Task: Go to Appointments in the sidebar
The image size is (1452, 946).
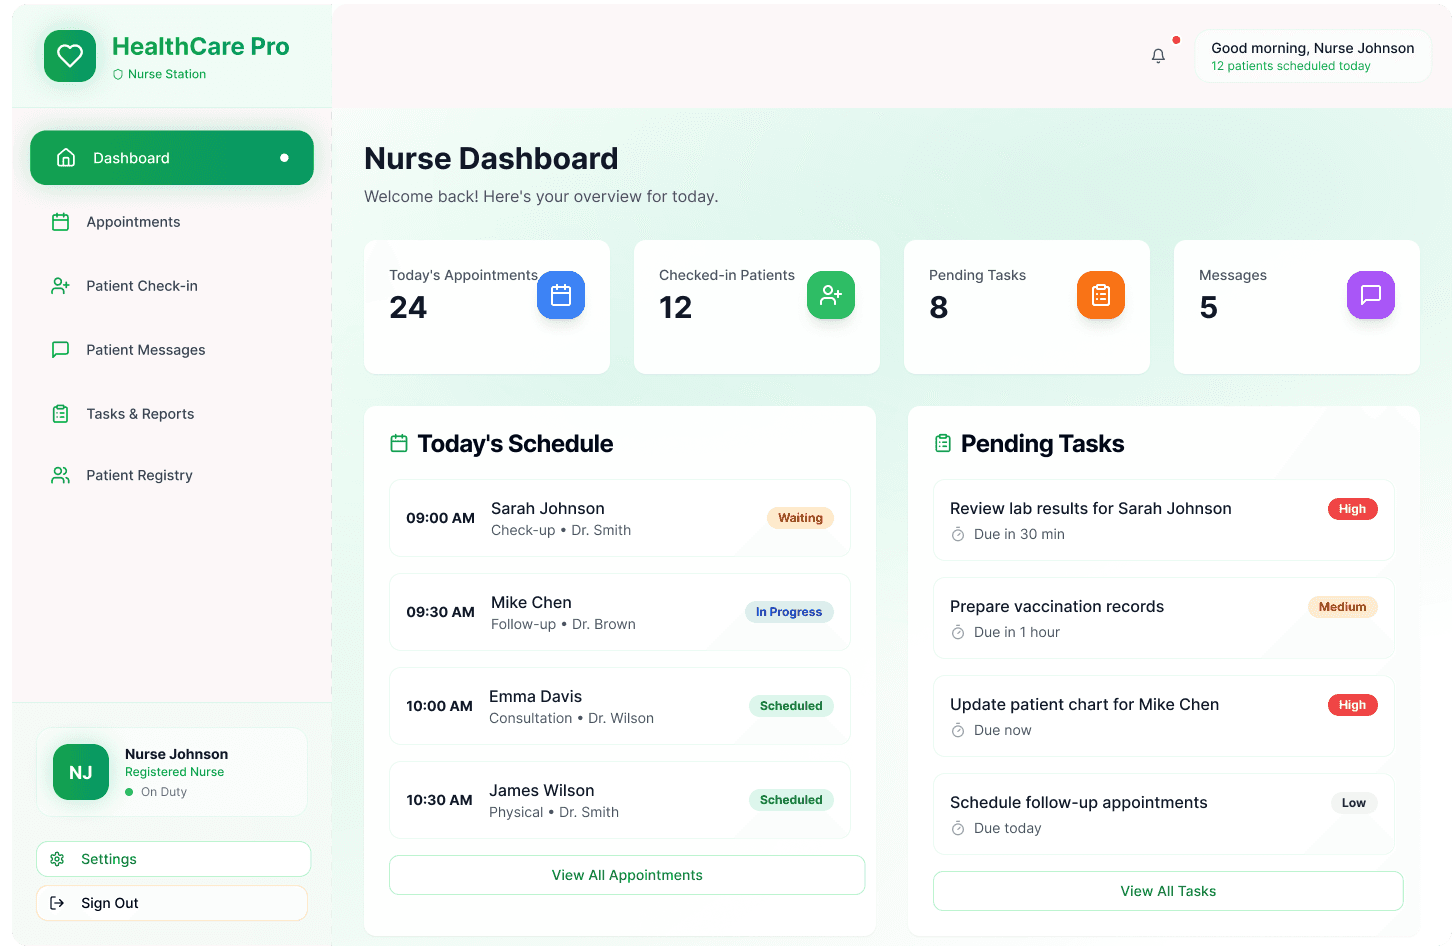Action: click(172, 222)
